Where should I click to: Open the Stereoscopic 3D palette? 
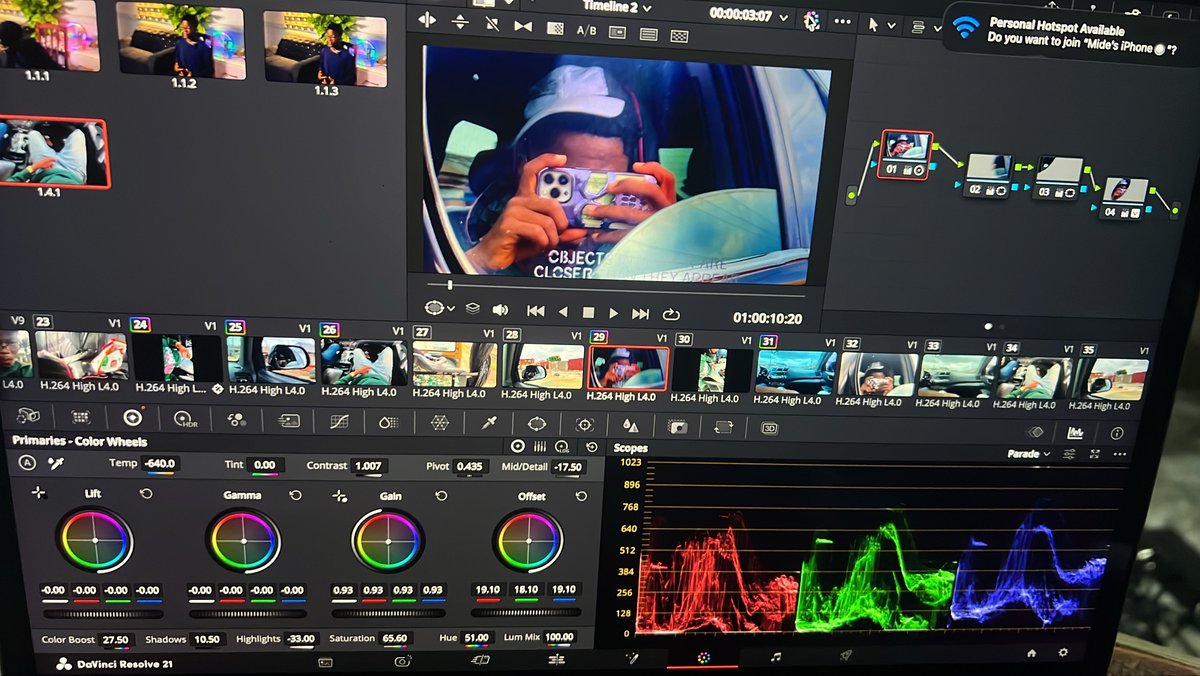[x=769, y=427]
